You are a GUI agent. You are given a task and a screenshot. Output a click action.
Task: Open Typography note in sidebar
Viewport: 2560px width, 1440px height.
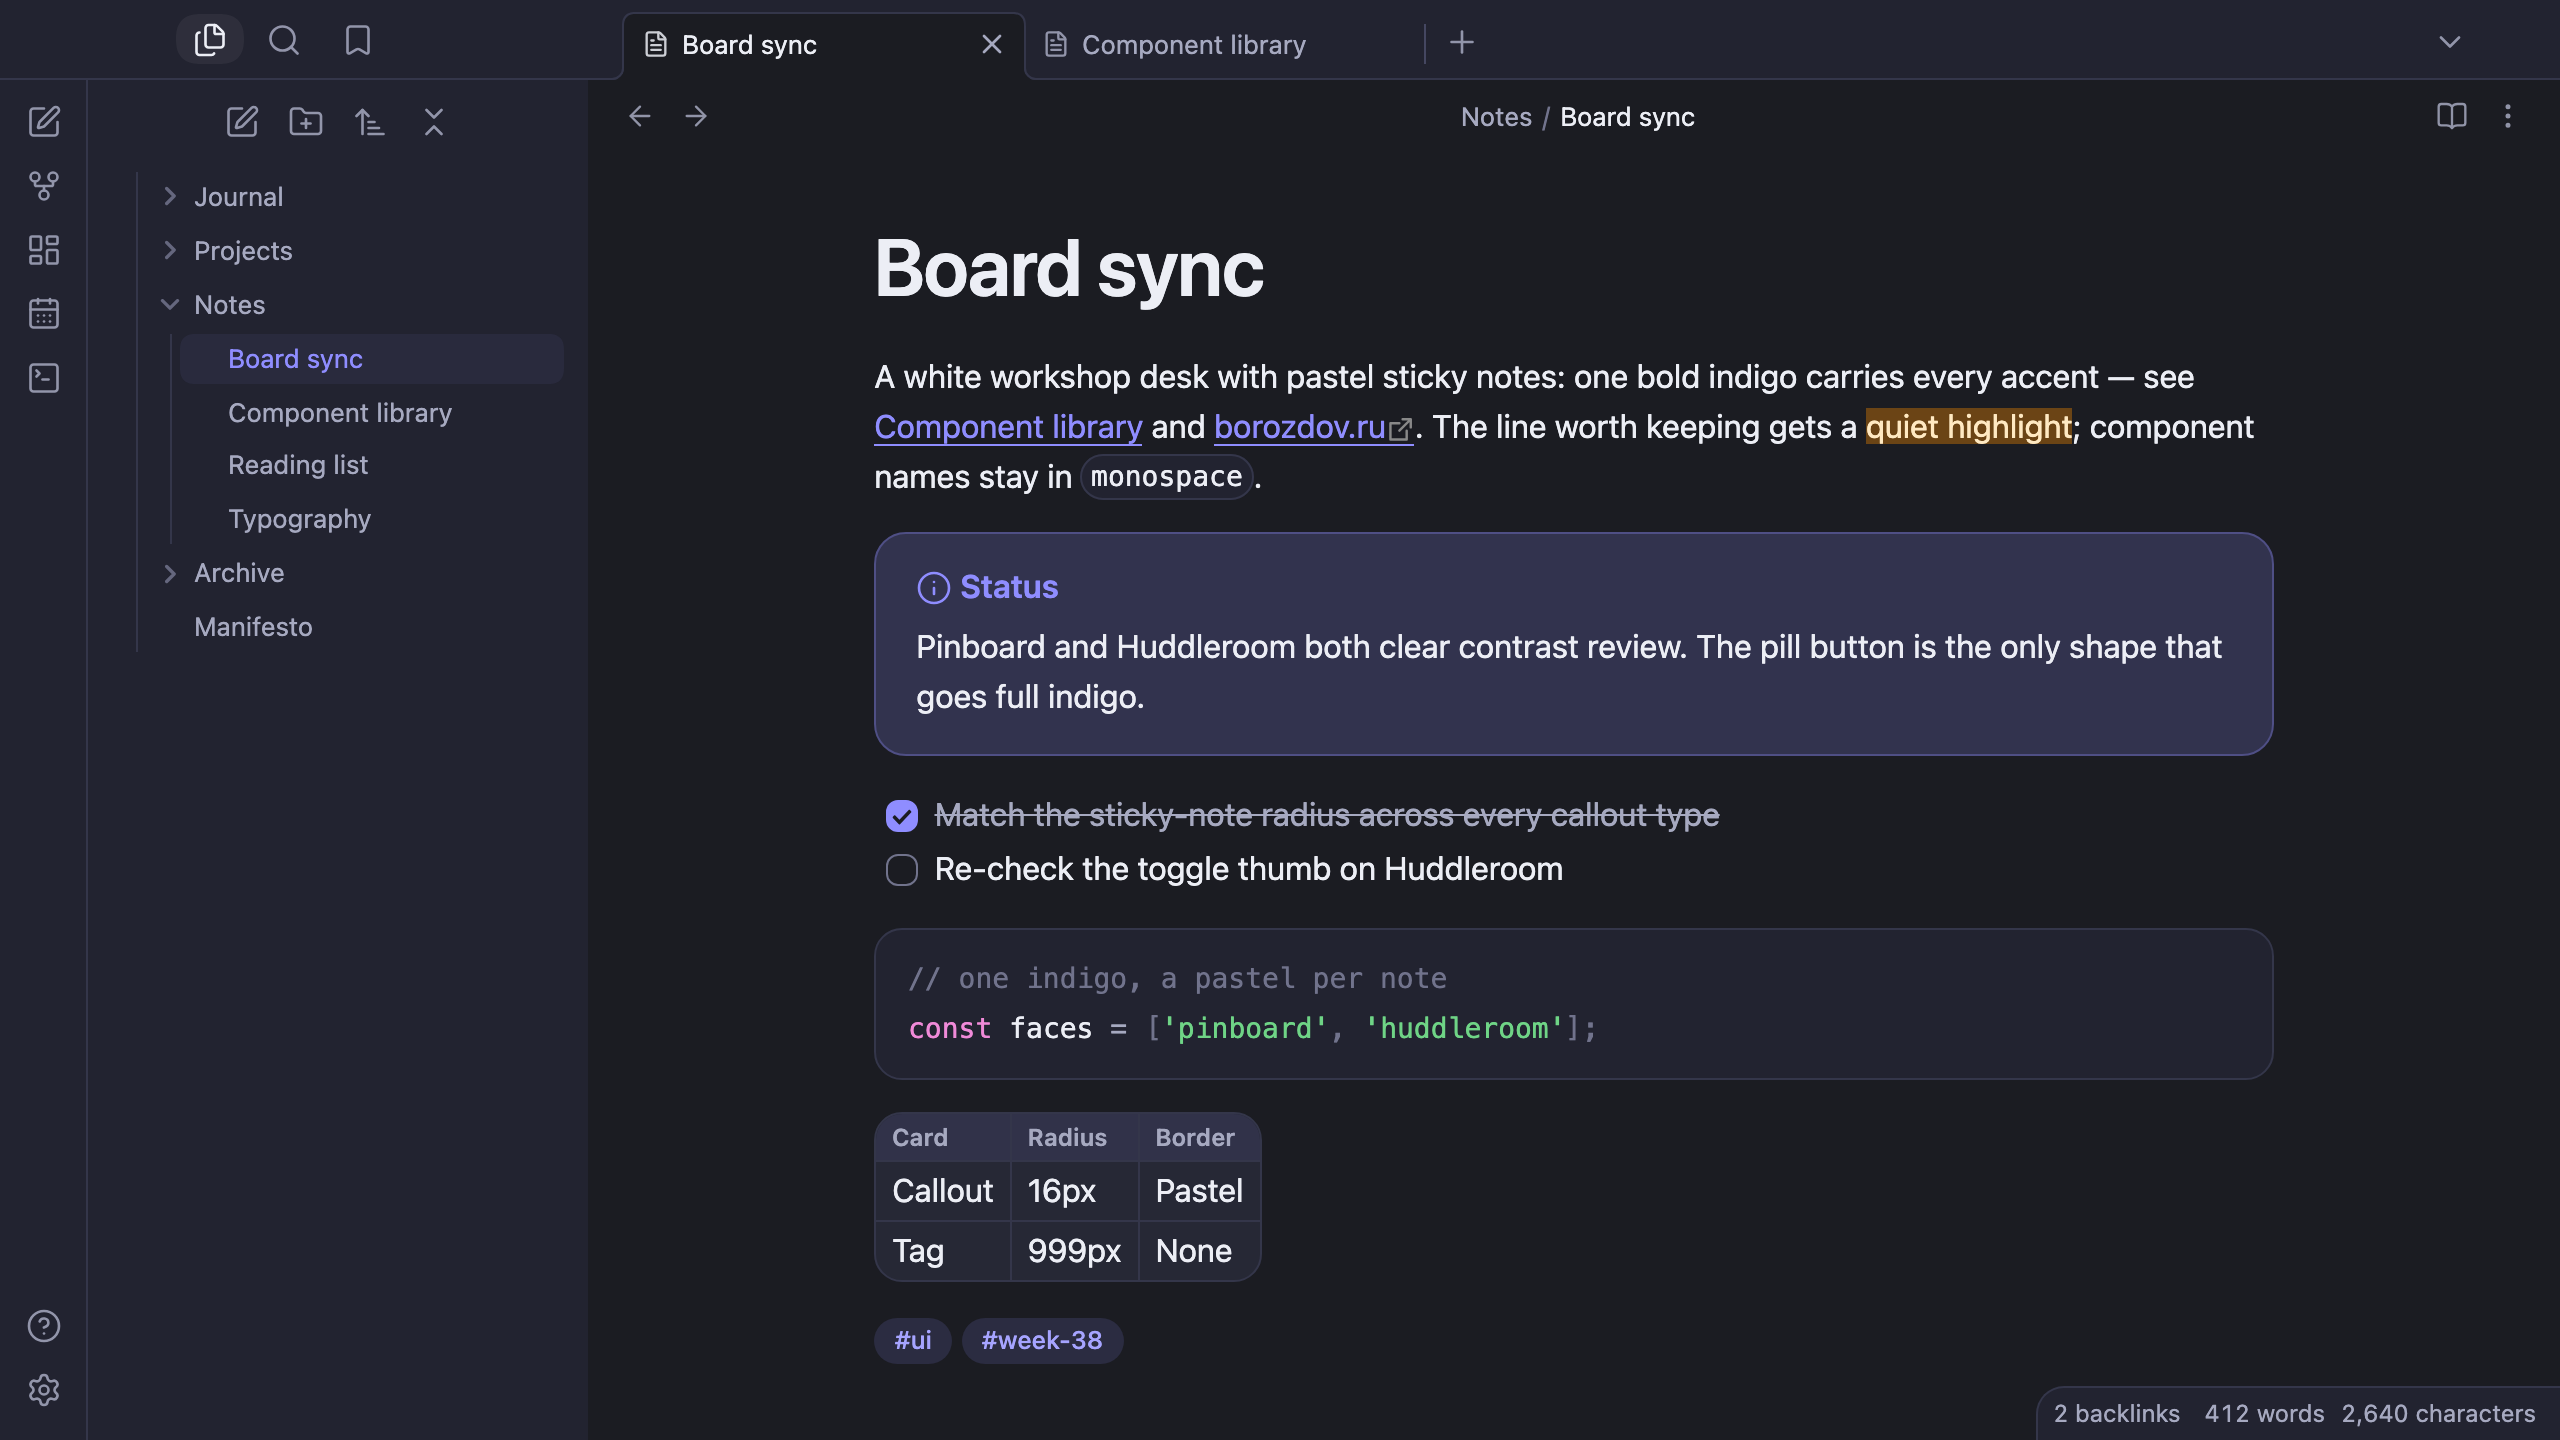(372, 519)
